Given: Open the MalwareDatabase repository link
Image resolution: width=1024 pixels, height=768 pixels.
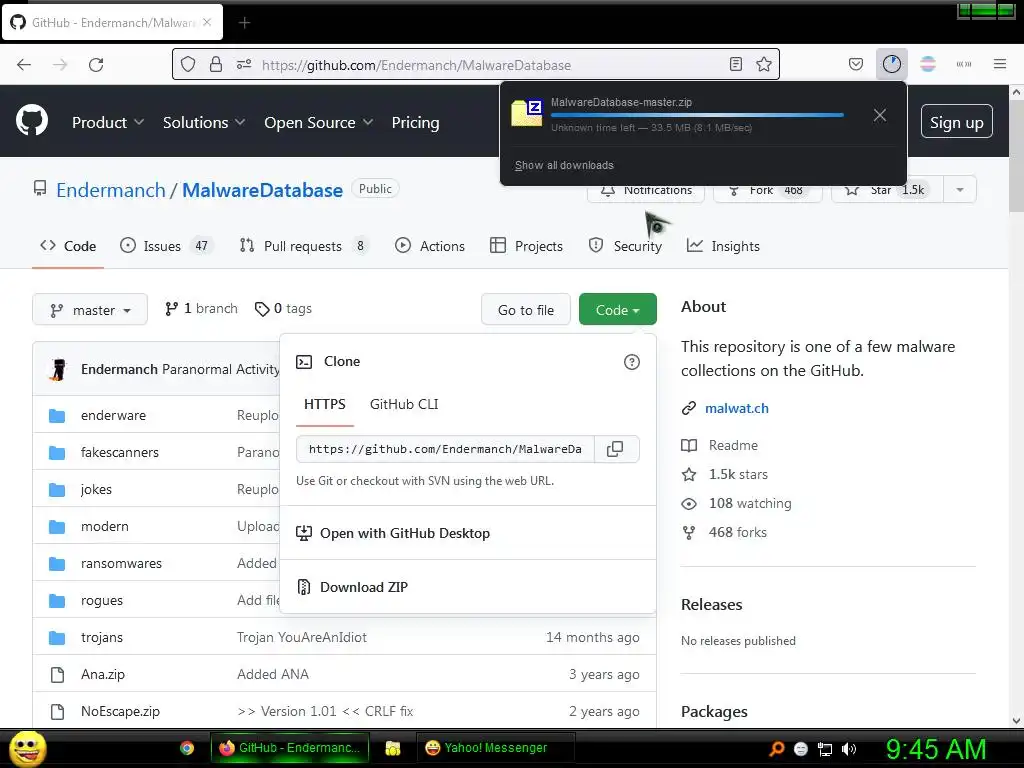Looking at the screenshot, I should [x=263, y=190].
